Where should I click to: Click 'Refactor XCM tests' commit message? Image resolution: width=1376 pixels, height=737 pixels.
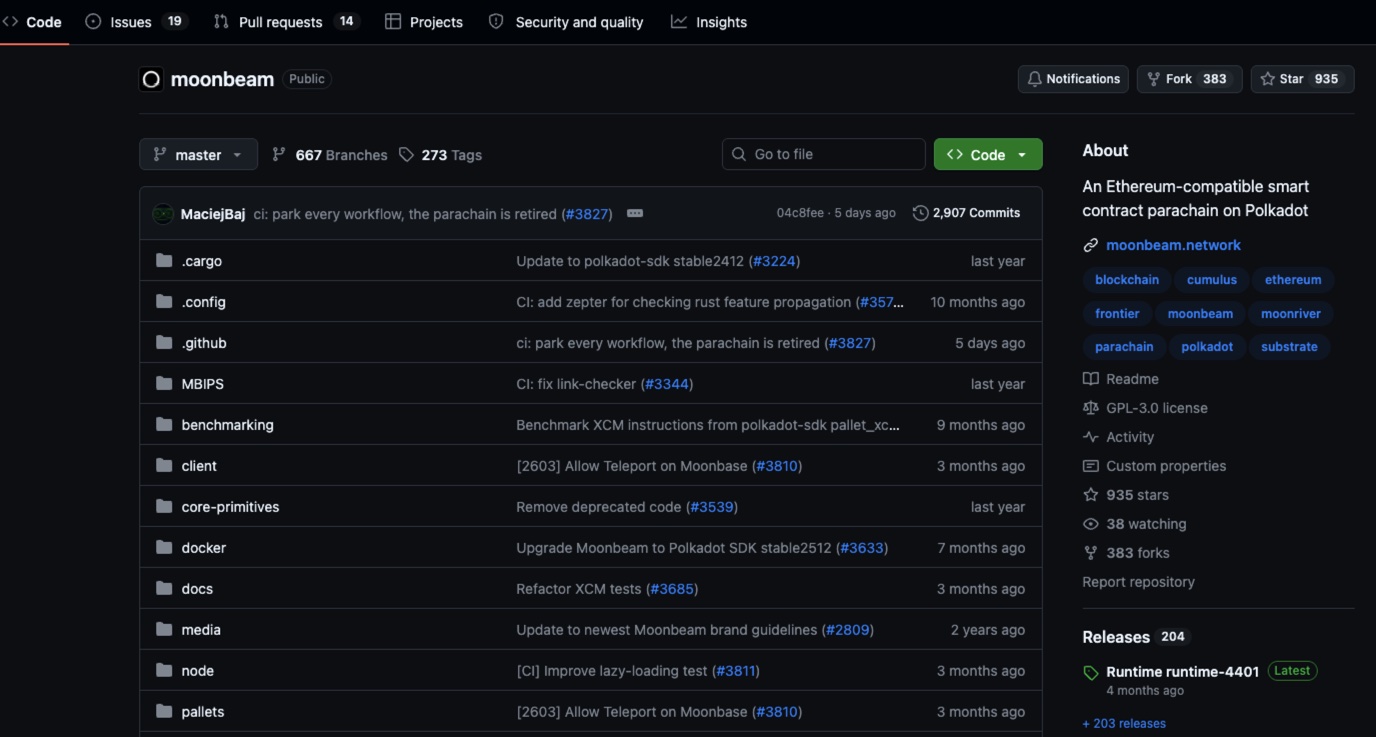(578, 589)
